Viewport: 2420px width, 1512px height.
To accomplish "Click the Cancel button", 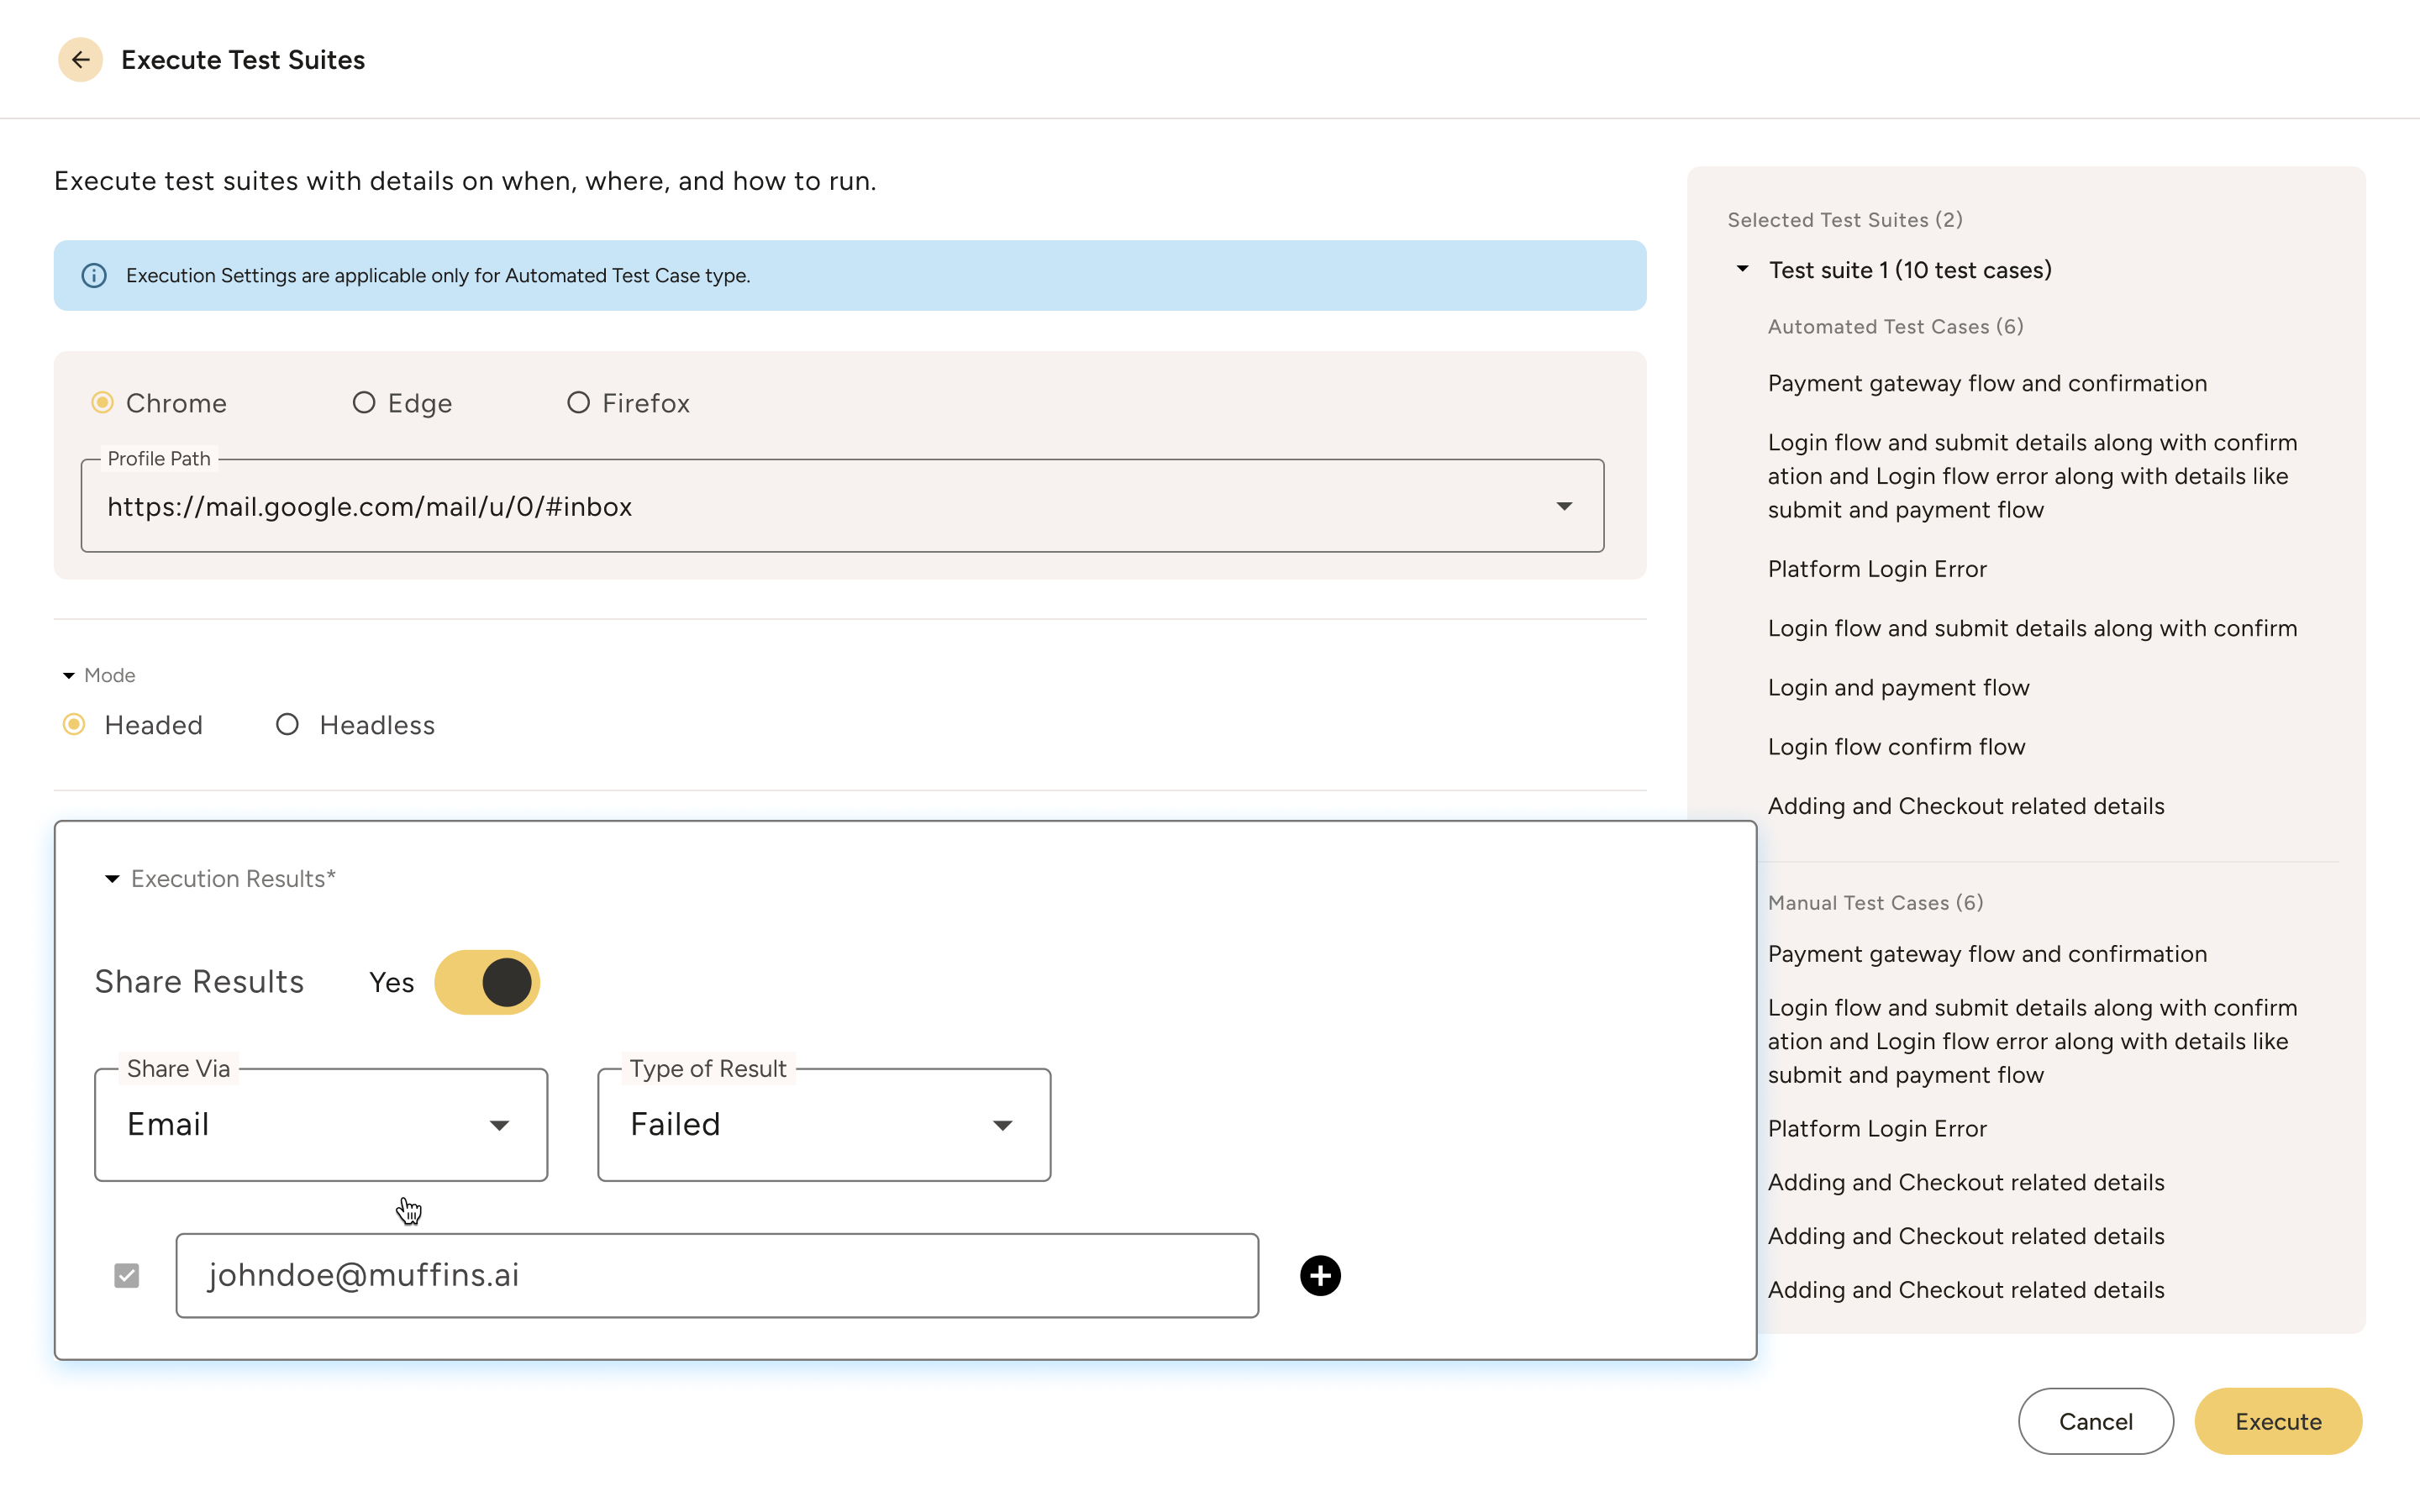I will [x=2095, y=1421].
